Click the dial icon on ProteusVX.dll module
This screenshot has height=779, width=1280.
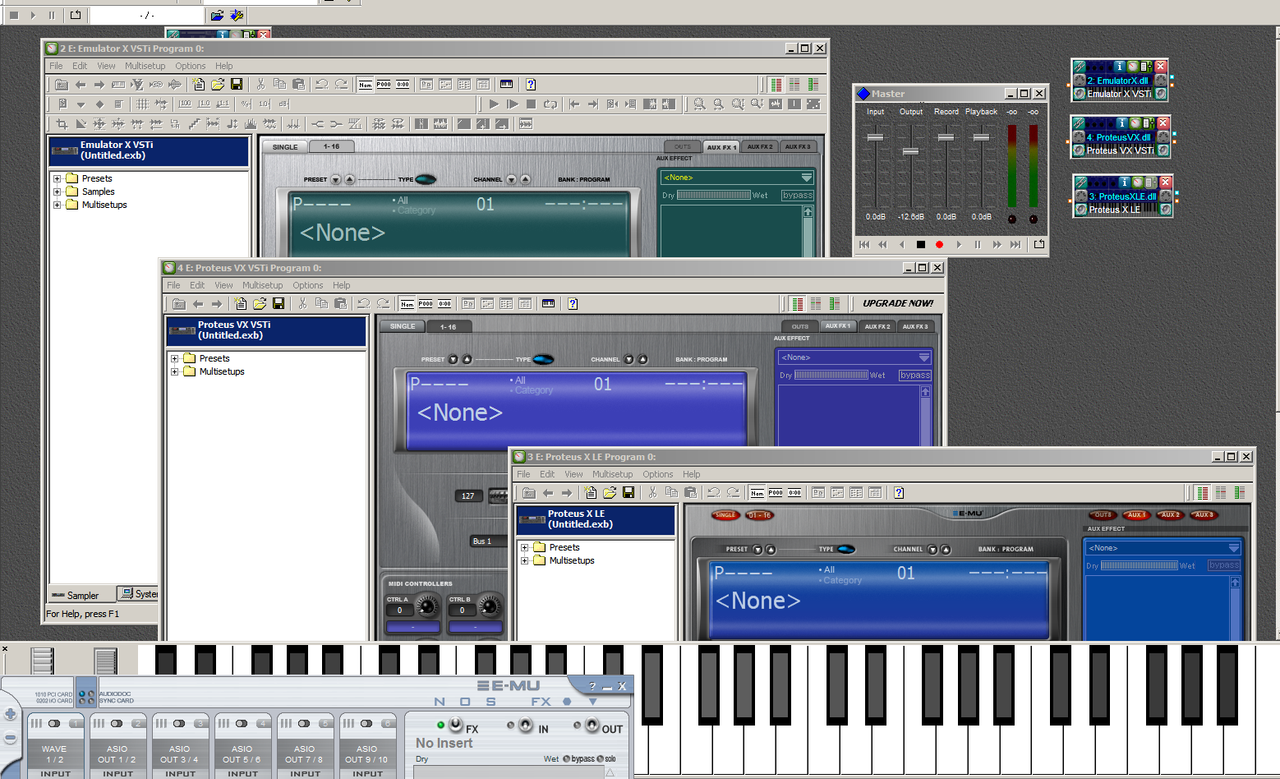tap(1135, 123)
